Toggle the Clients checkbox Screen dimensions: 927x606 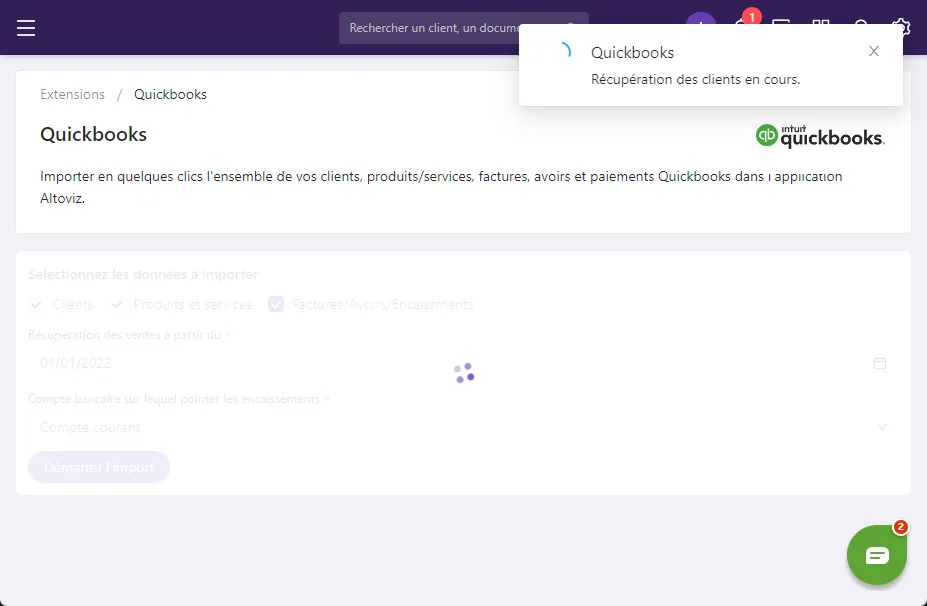[x=36, y=304]
